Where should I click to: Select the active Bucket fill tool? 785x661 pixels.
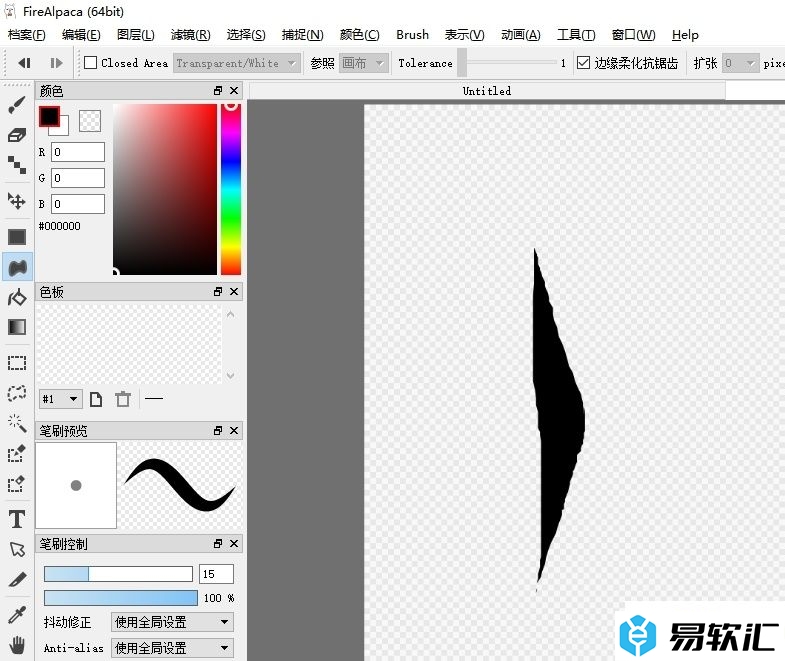17,267
